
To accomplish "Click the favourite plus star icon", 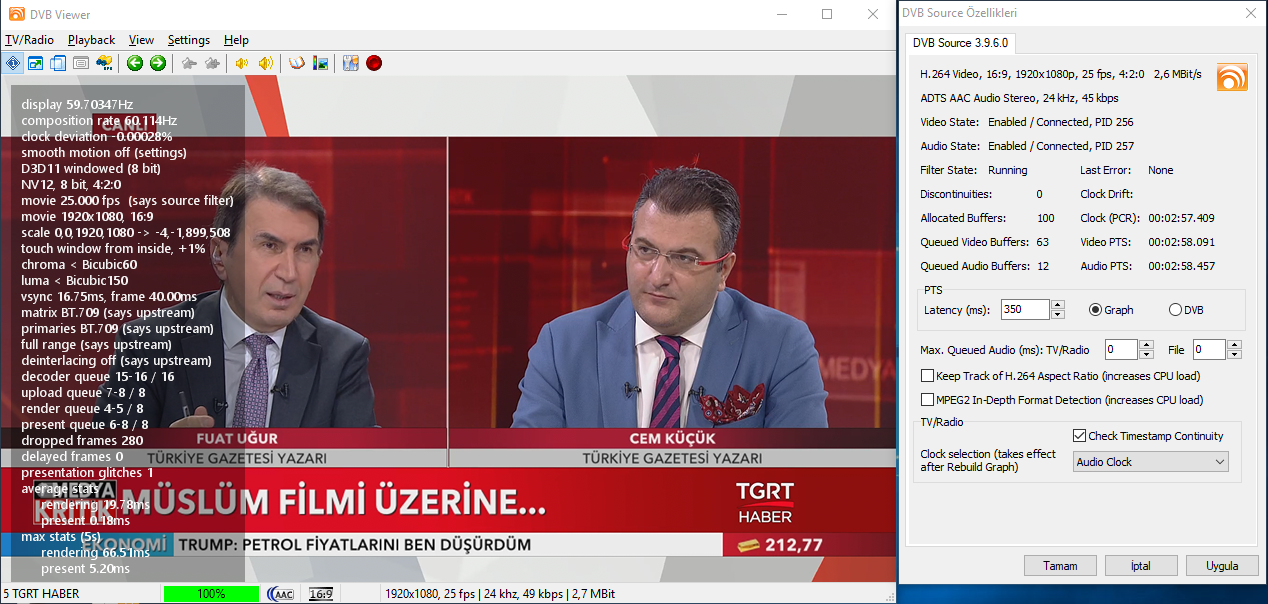I will click(212, 63).
